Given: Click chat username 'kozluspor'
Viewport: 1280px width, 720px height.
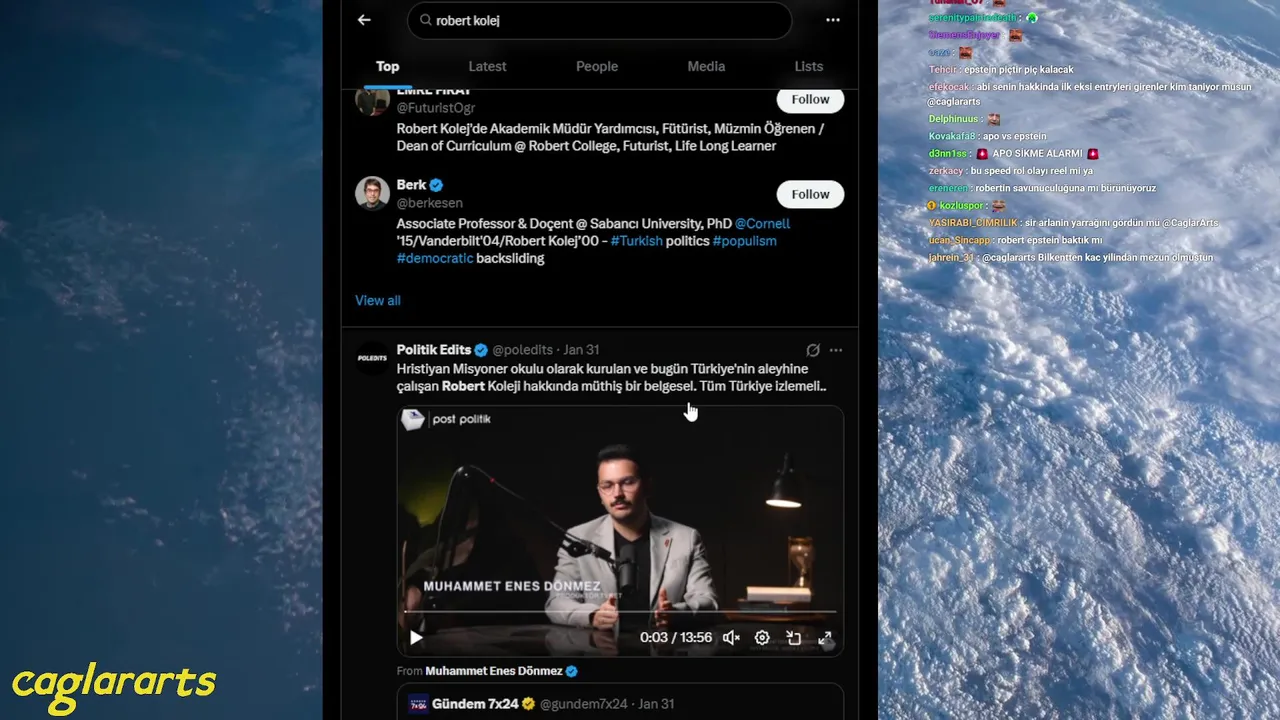Looking at the screenshot, I should click(959, 205).
